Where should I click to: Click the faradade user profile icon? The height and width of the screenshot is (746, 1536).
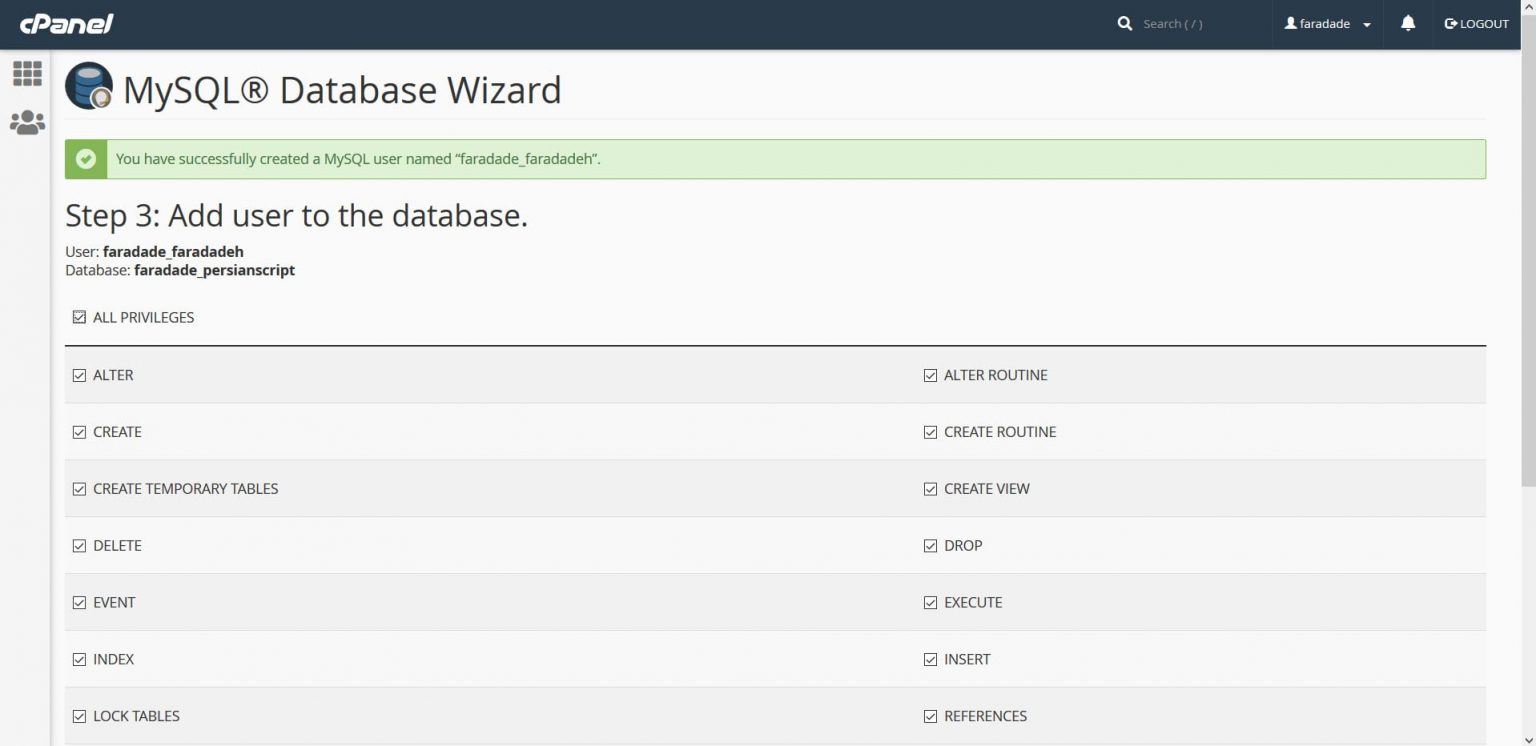[1290, 23]
